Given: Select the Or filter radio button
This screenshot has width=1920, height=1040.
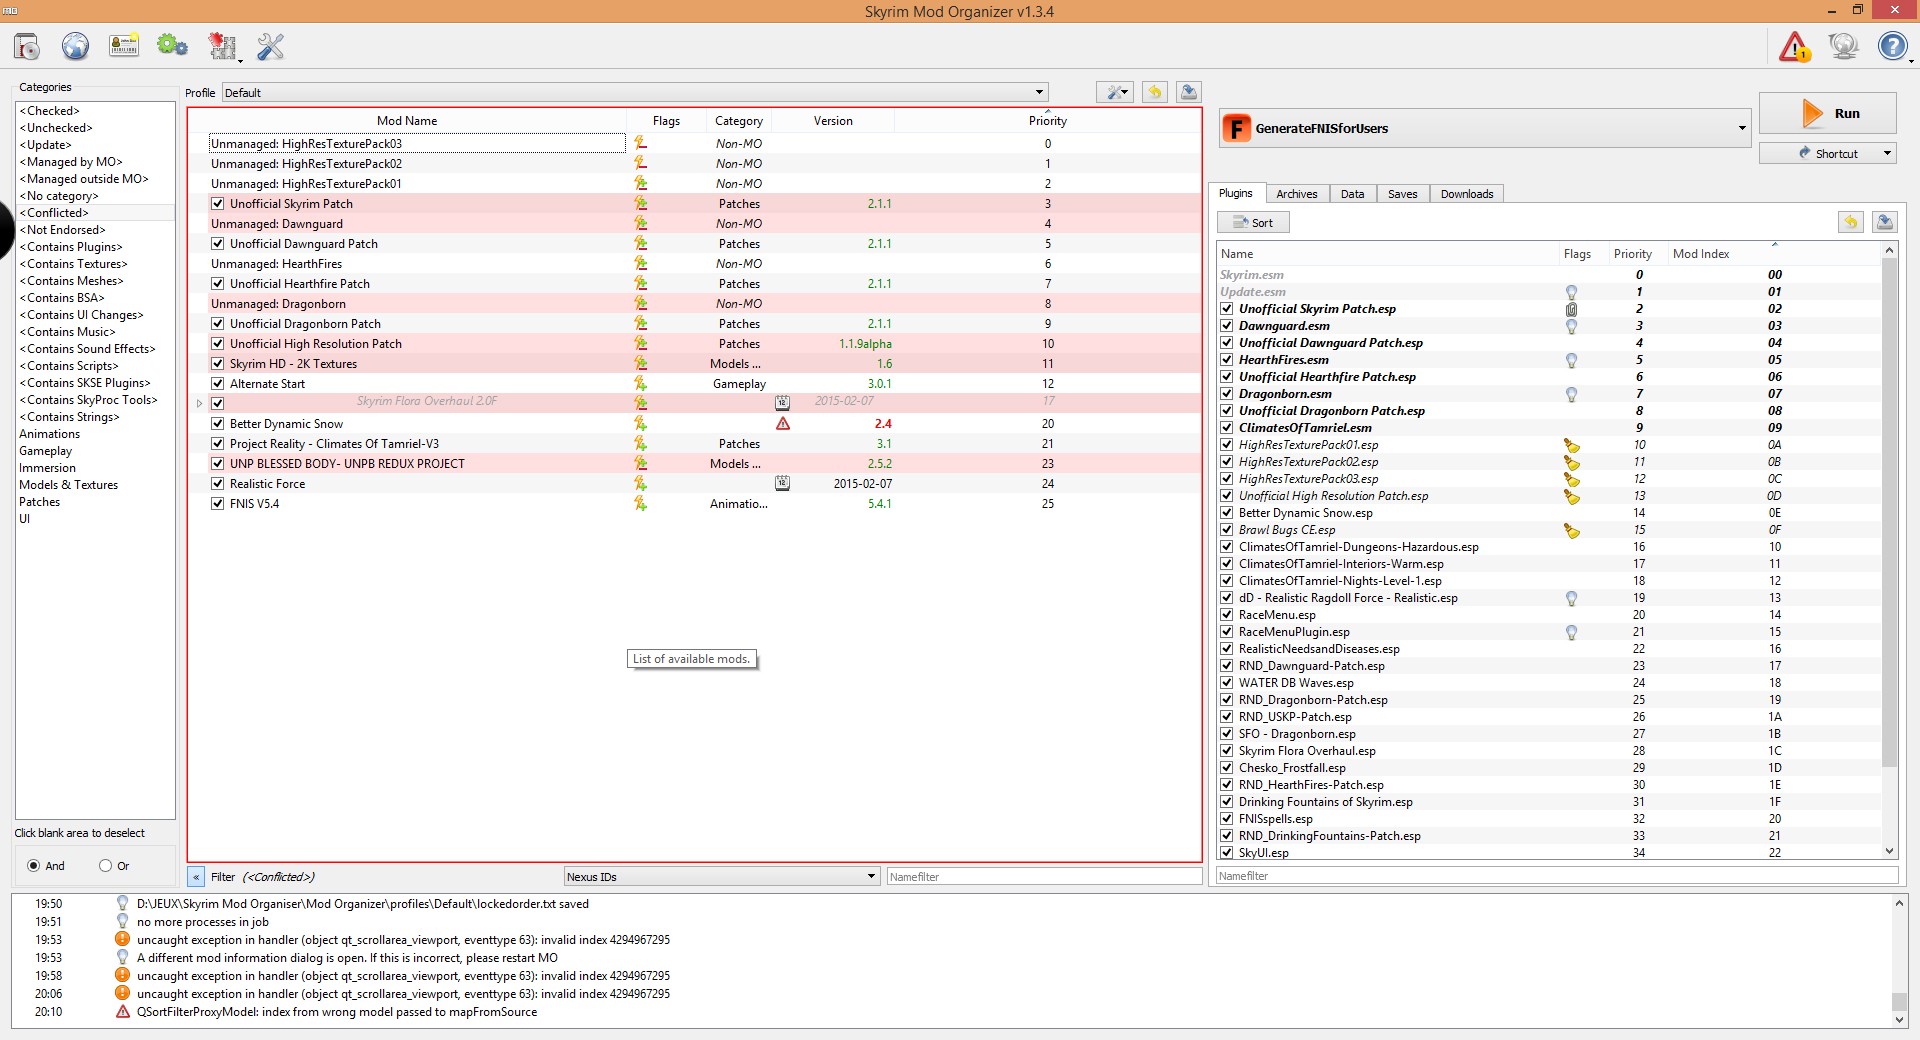Looking at the screenshot, I should pos(105,866).
